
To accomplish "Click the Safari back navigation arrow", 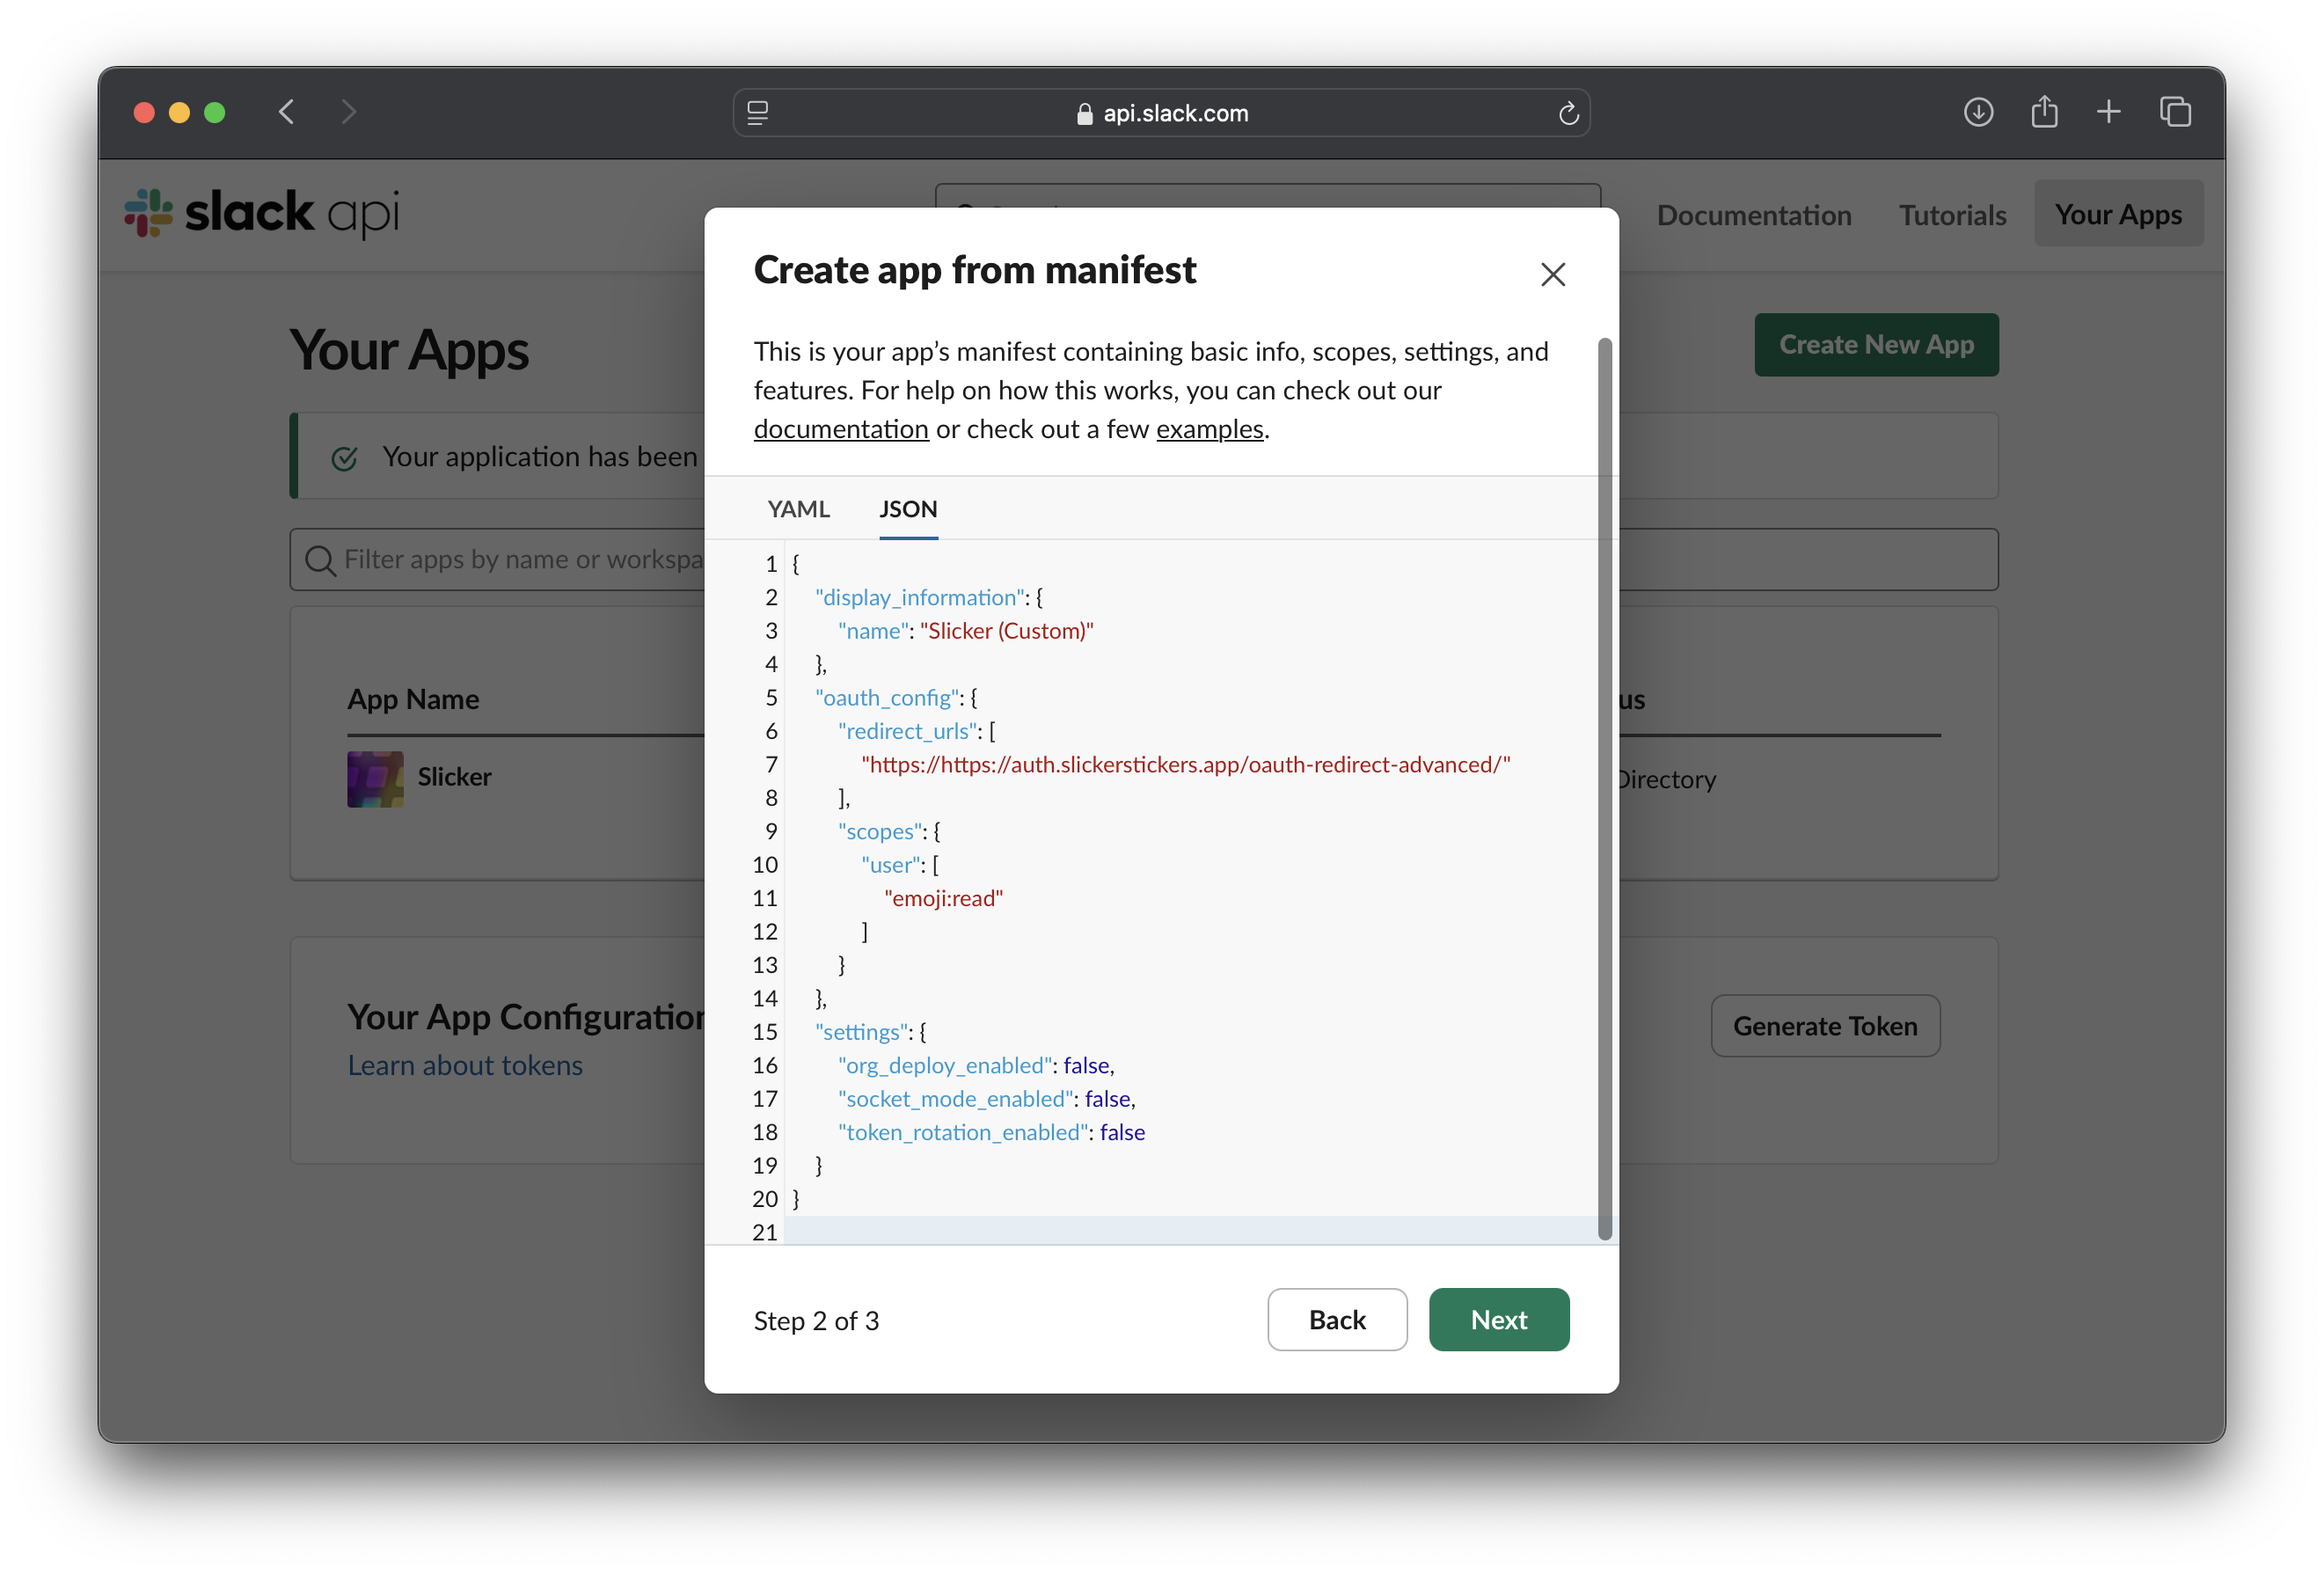I will (x=287, y=112).
